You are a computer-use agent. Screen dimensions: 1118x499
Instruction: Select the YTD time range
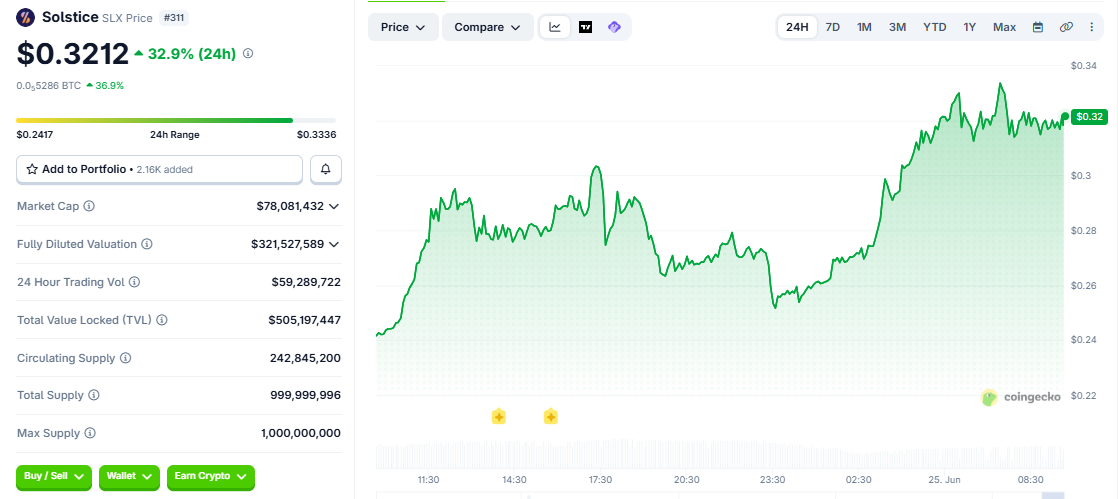935,27
